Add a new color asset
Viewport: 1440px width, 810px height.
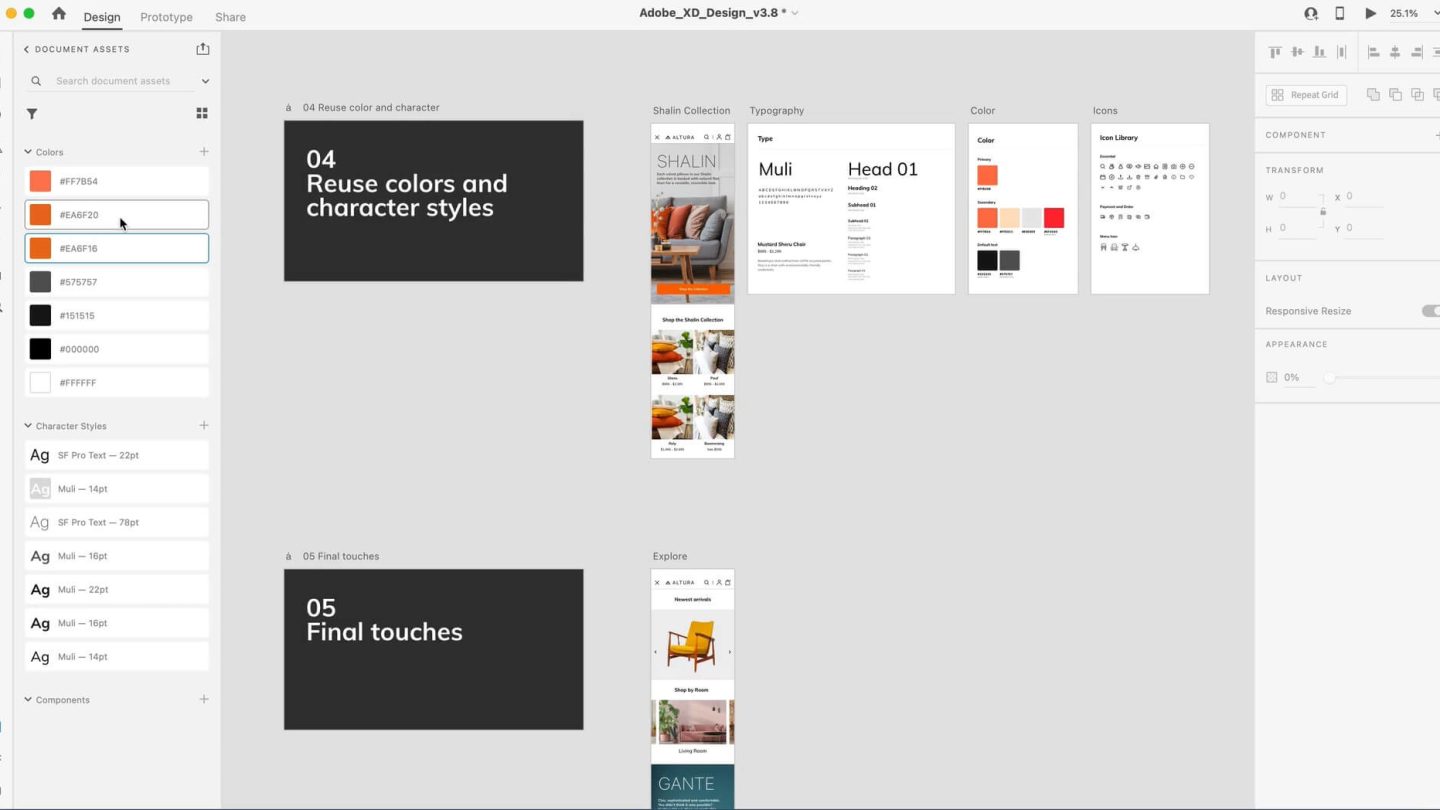204,152
